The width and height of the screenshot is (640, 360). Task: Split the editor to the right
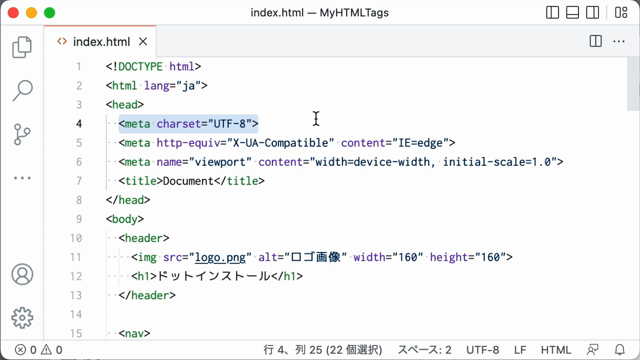(596, 41)
